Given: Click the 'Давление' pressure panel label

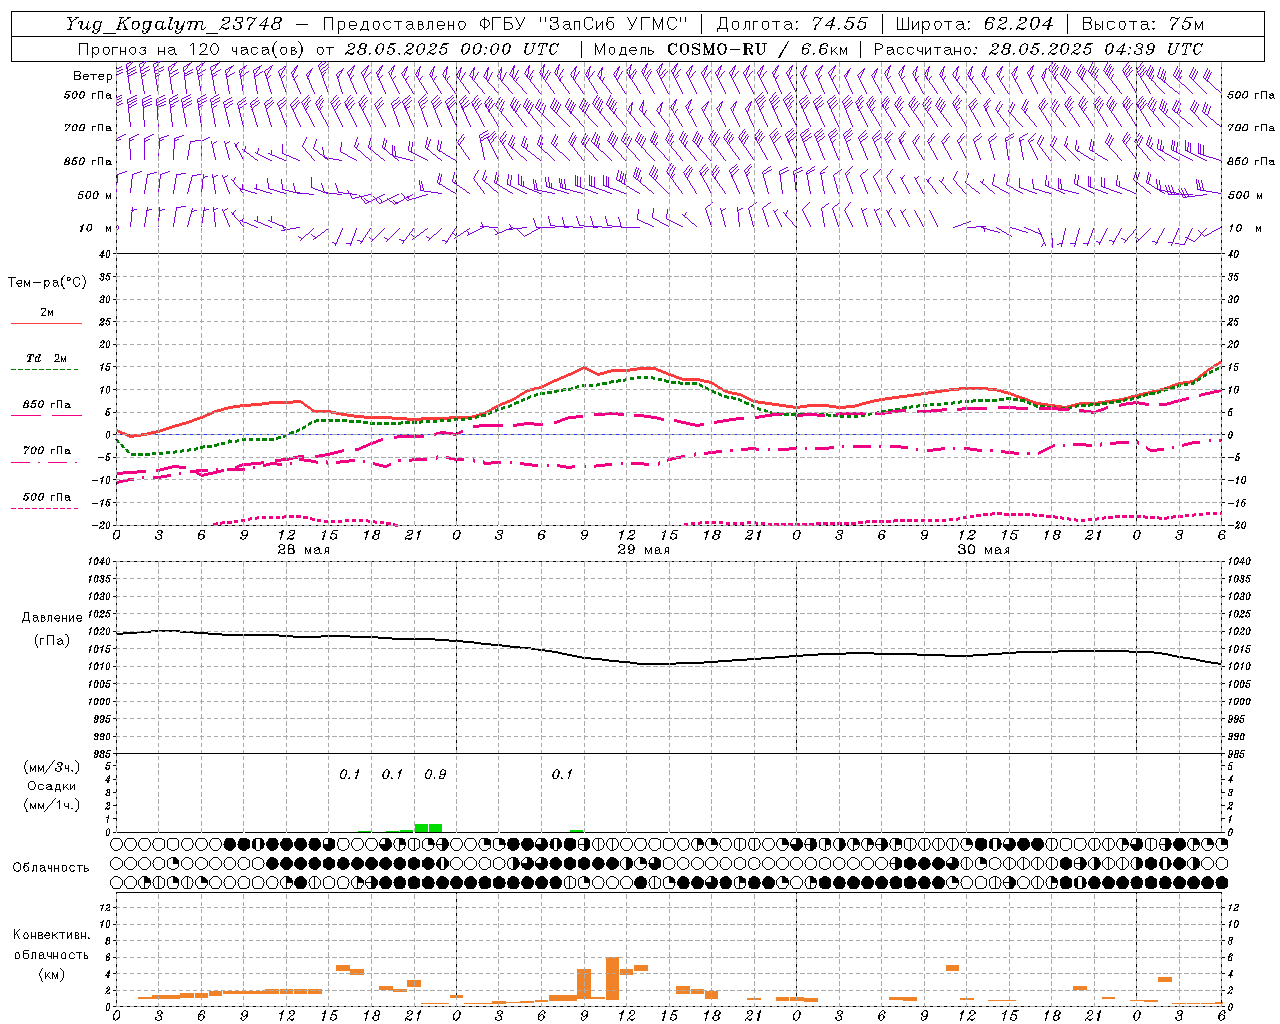Looking at the screenshot, I should click(52, 618).
